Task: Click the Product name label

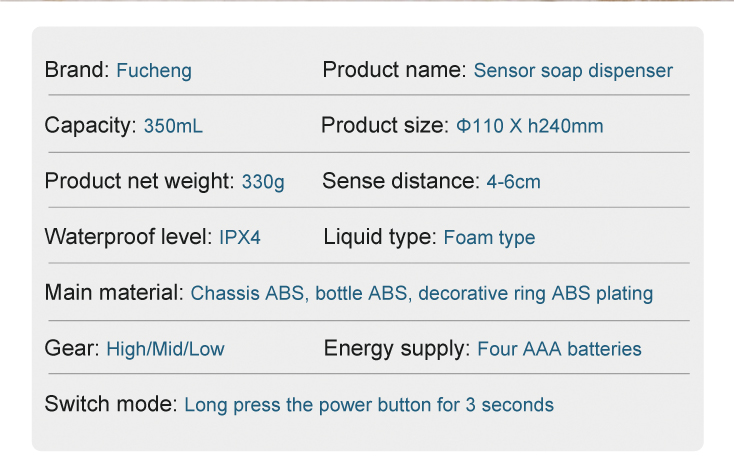Action: pos(394,71)
